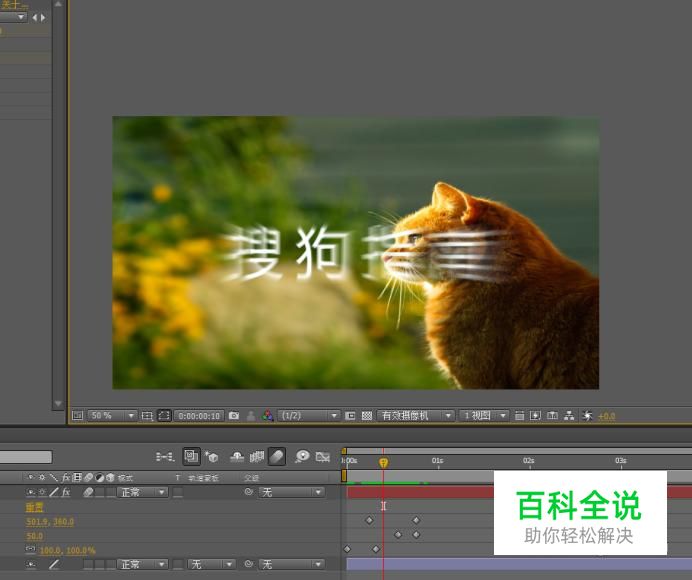This screenshot has width=692, height=580.
Task: Open the Composition Mini-Flowchart icon in timeline
Action: click(165, 456)
